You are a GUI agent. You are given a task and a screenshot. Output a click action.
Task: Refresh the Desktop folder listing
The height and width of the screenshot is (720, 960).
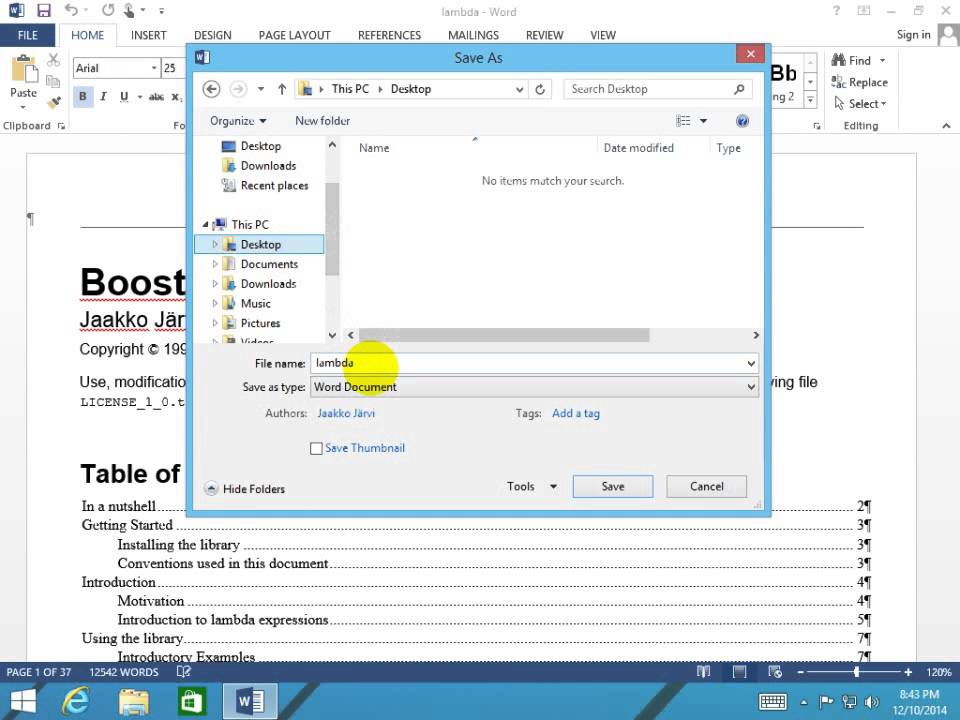[x=540, y=89]
